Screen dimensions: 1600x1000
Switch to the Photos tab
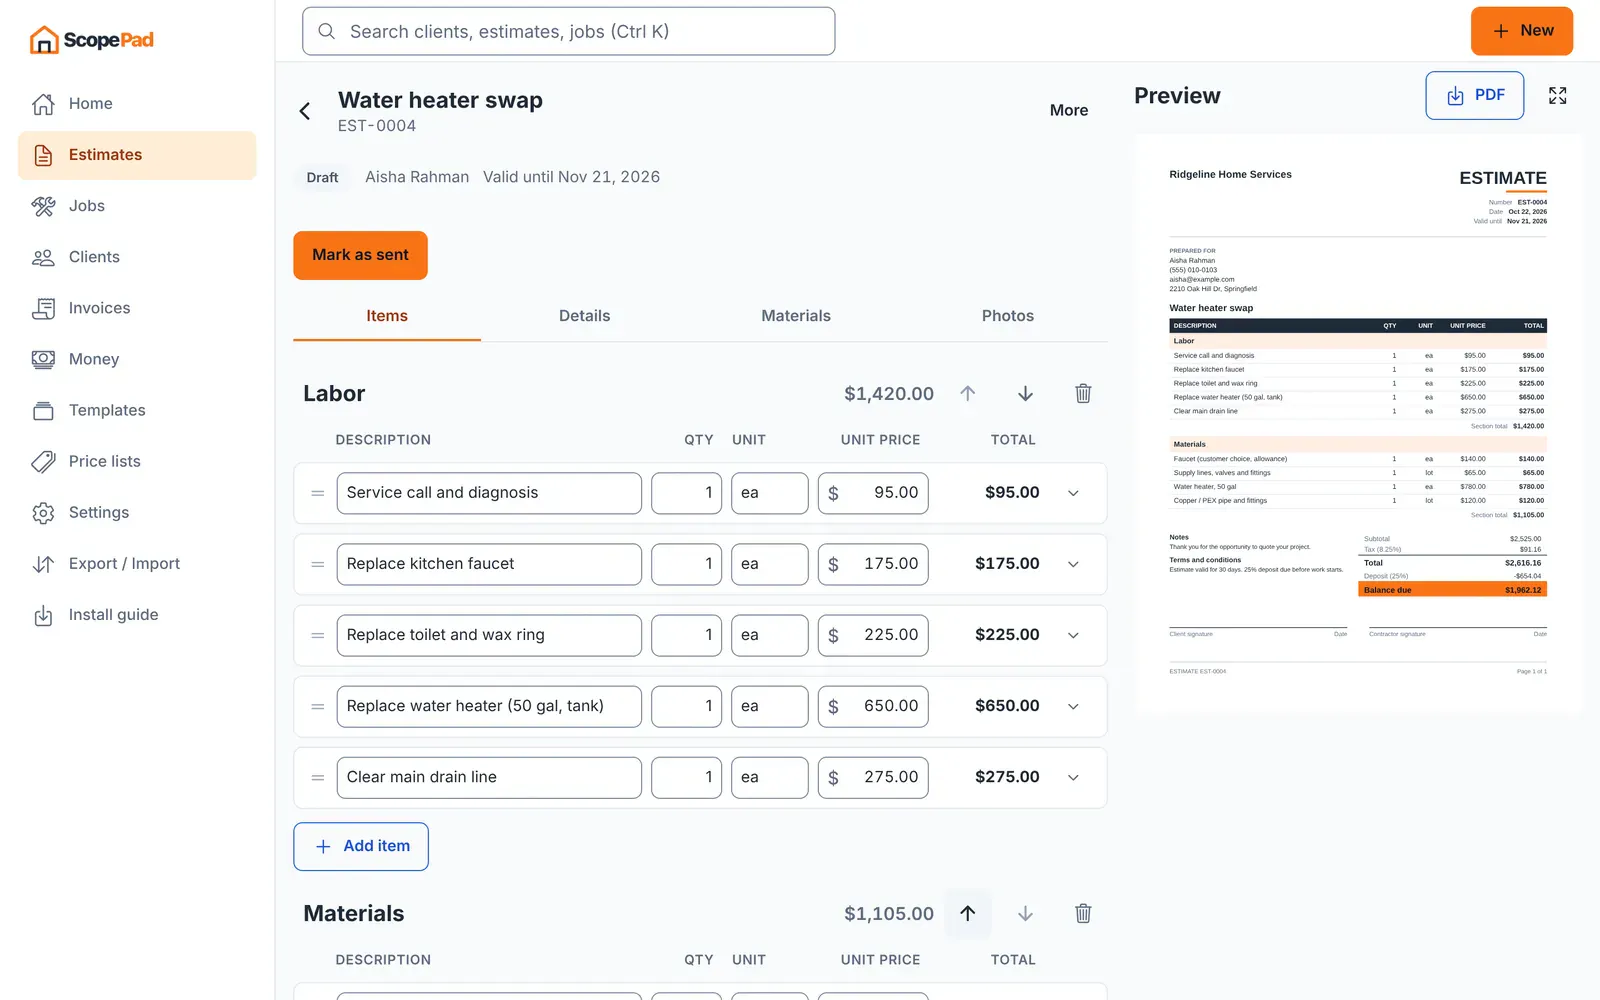click(x=1007, y=316)
